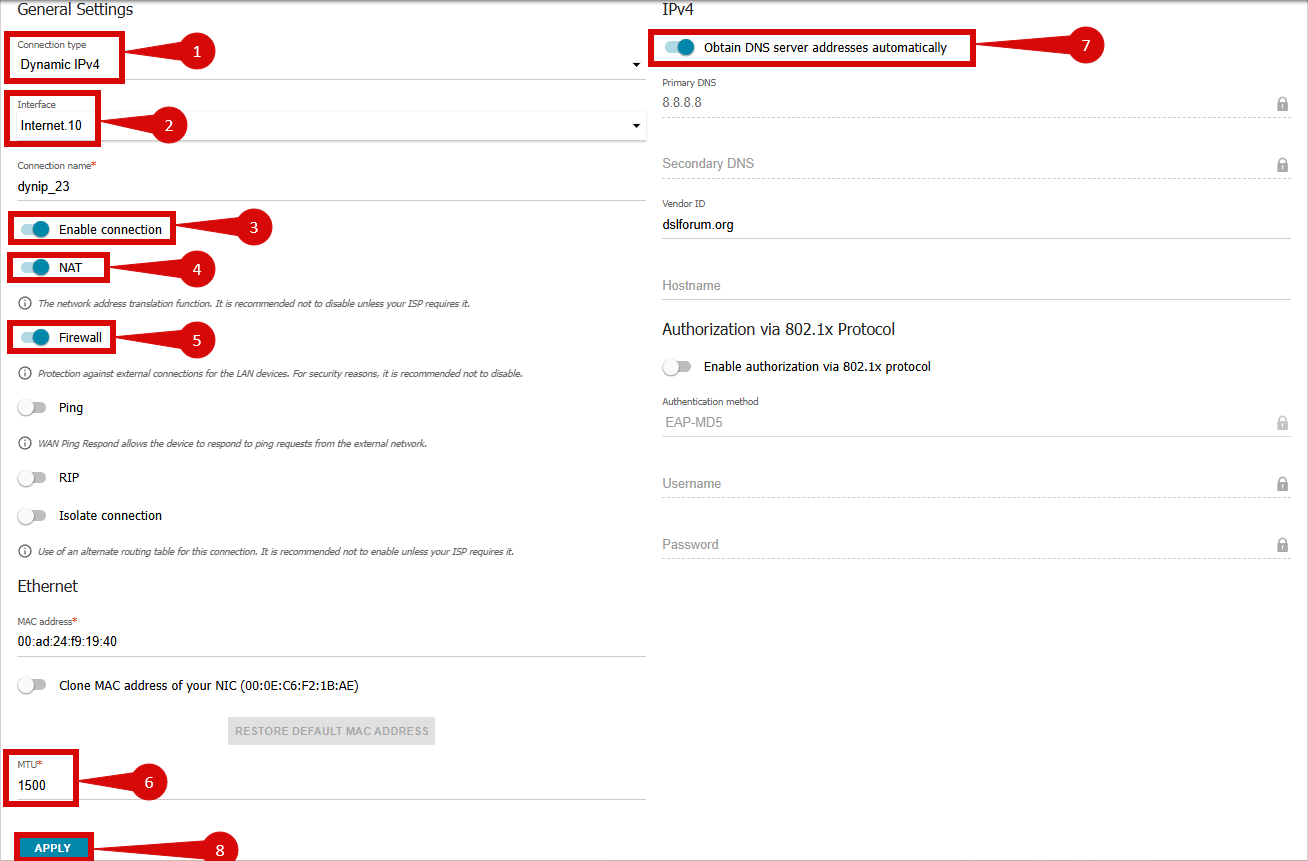Click the lock icon in Password field
Viewport: 1308px width, 861px height.
click(x=1282, y=545)
